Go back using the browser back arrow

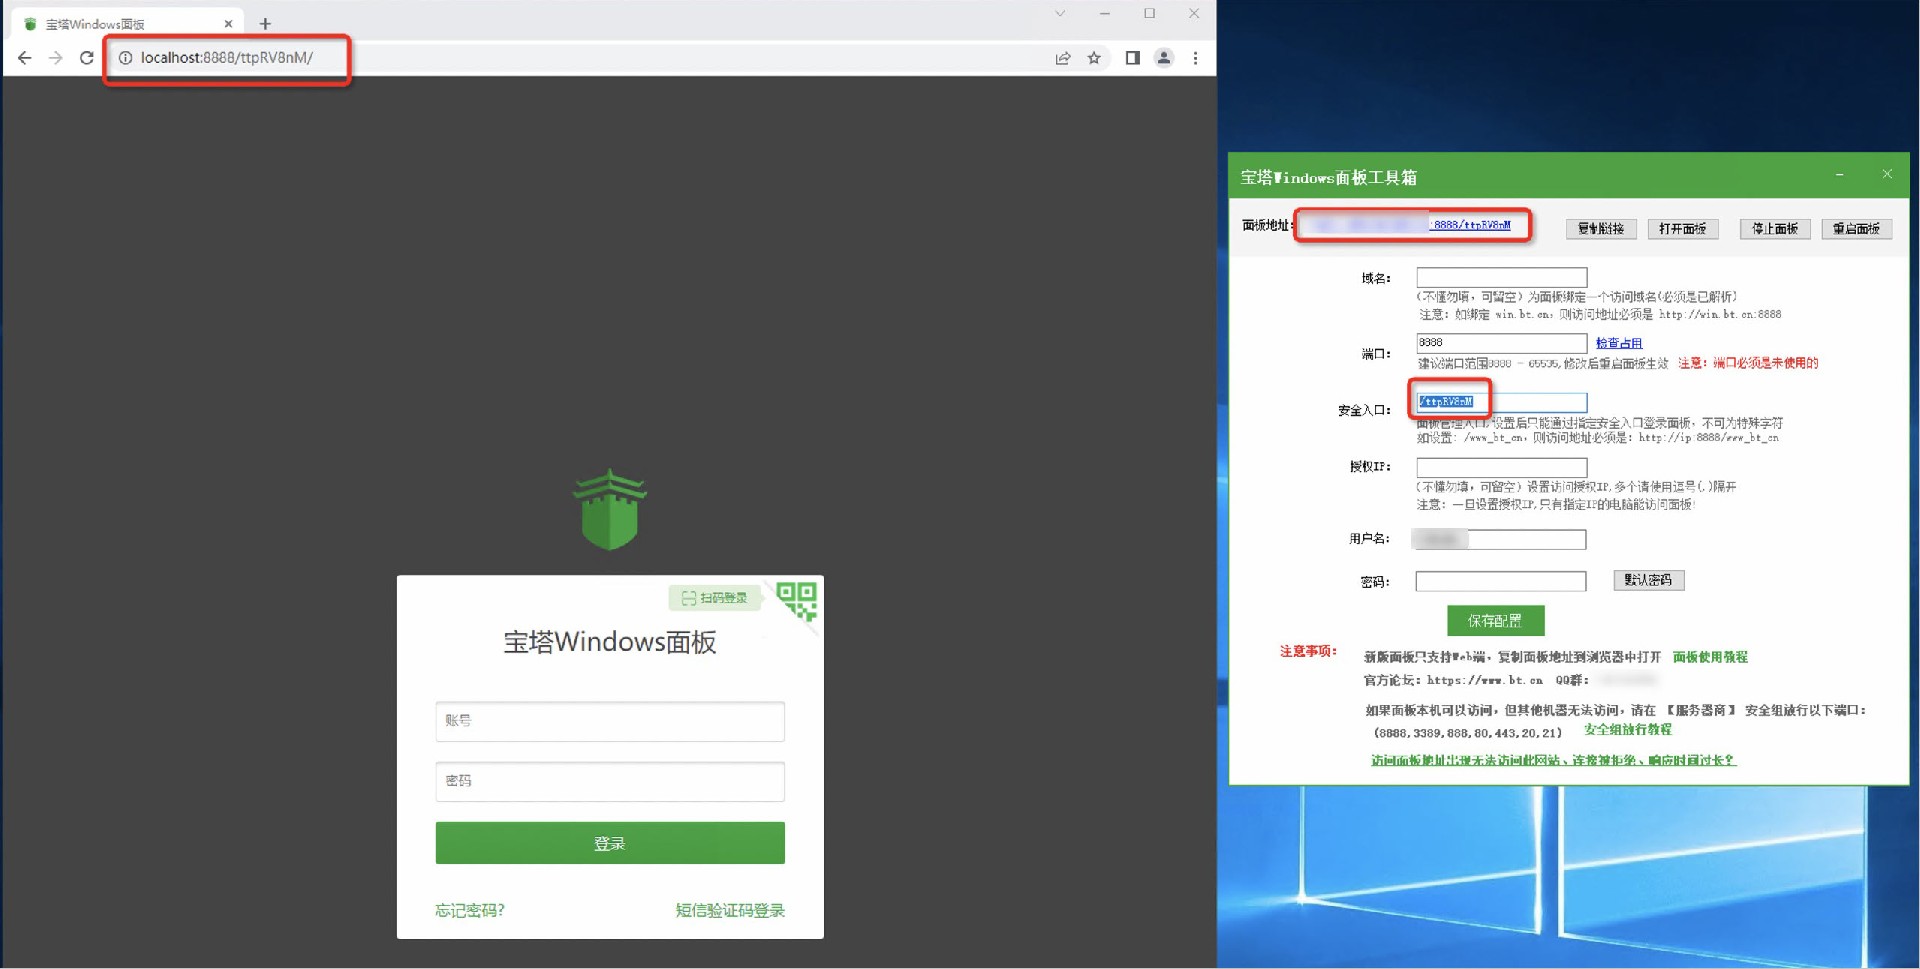coord(25,58)
